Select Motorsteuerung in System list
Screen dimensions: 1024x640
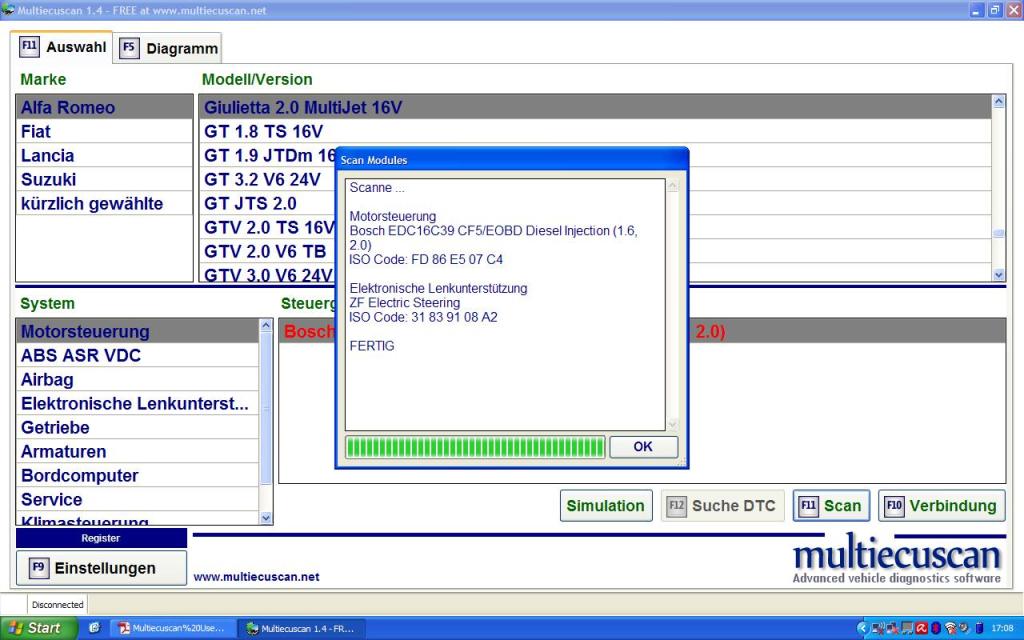pyautogui.click(x=138, y=331)
